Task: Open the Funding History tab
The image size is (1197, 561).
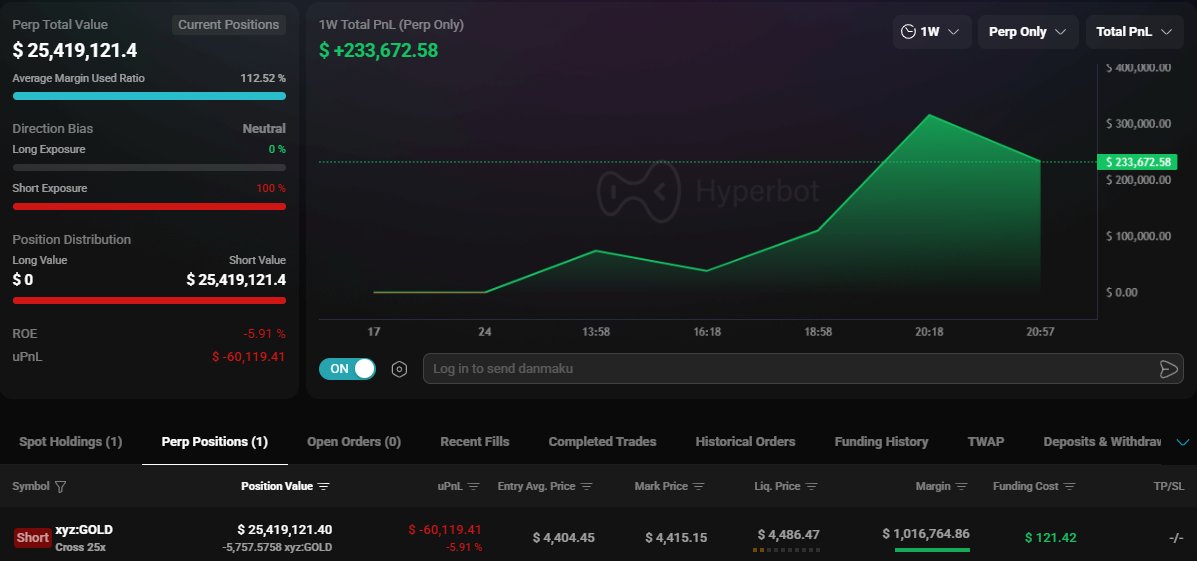Action: click(881, 442)
